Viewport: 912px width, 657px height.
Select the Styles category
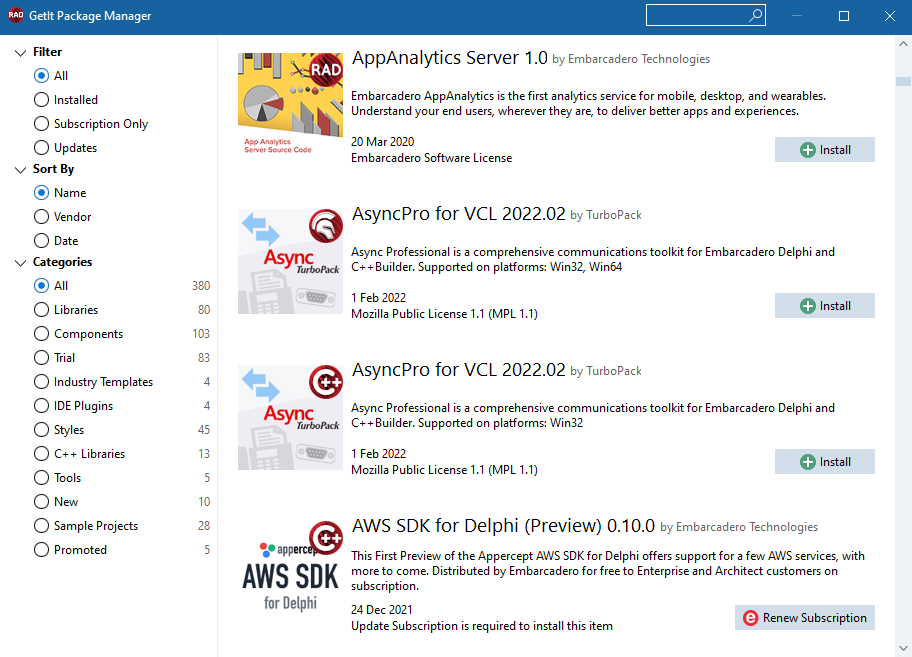click(41, 430)
